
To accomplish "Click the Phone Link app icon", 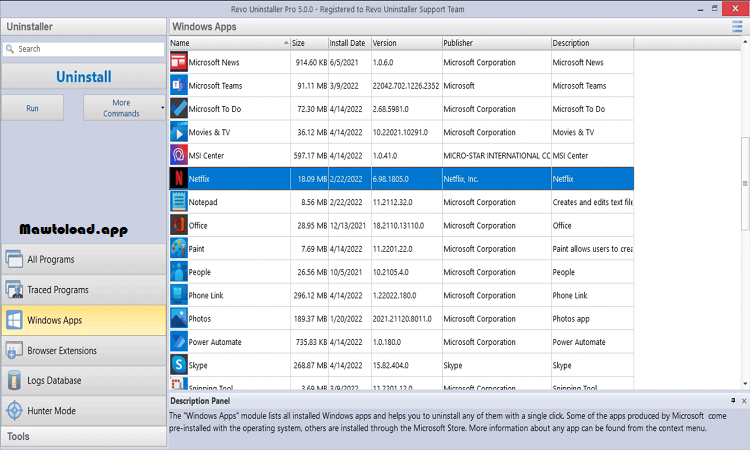I will pyautogui.click(x=178, y=295).
